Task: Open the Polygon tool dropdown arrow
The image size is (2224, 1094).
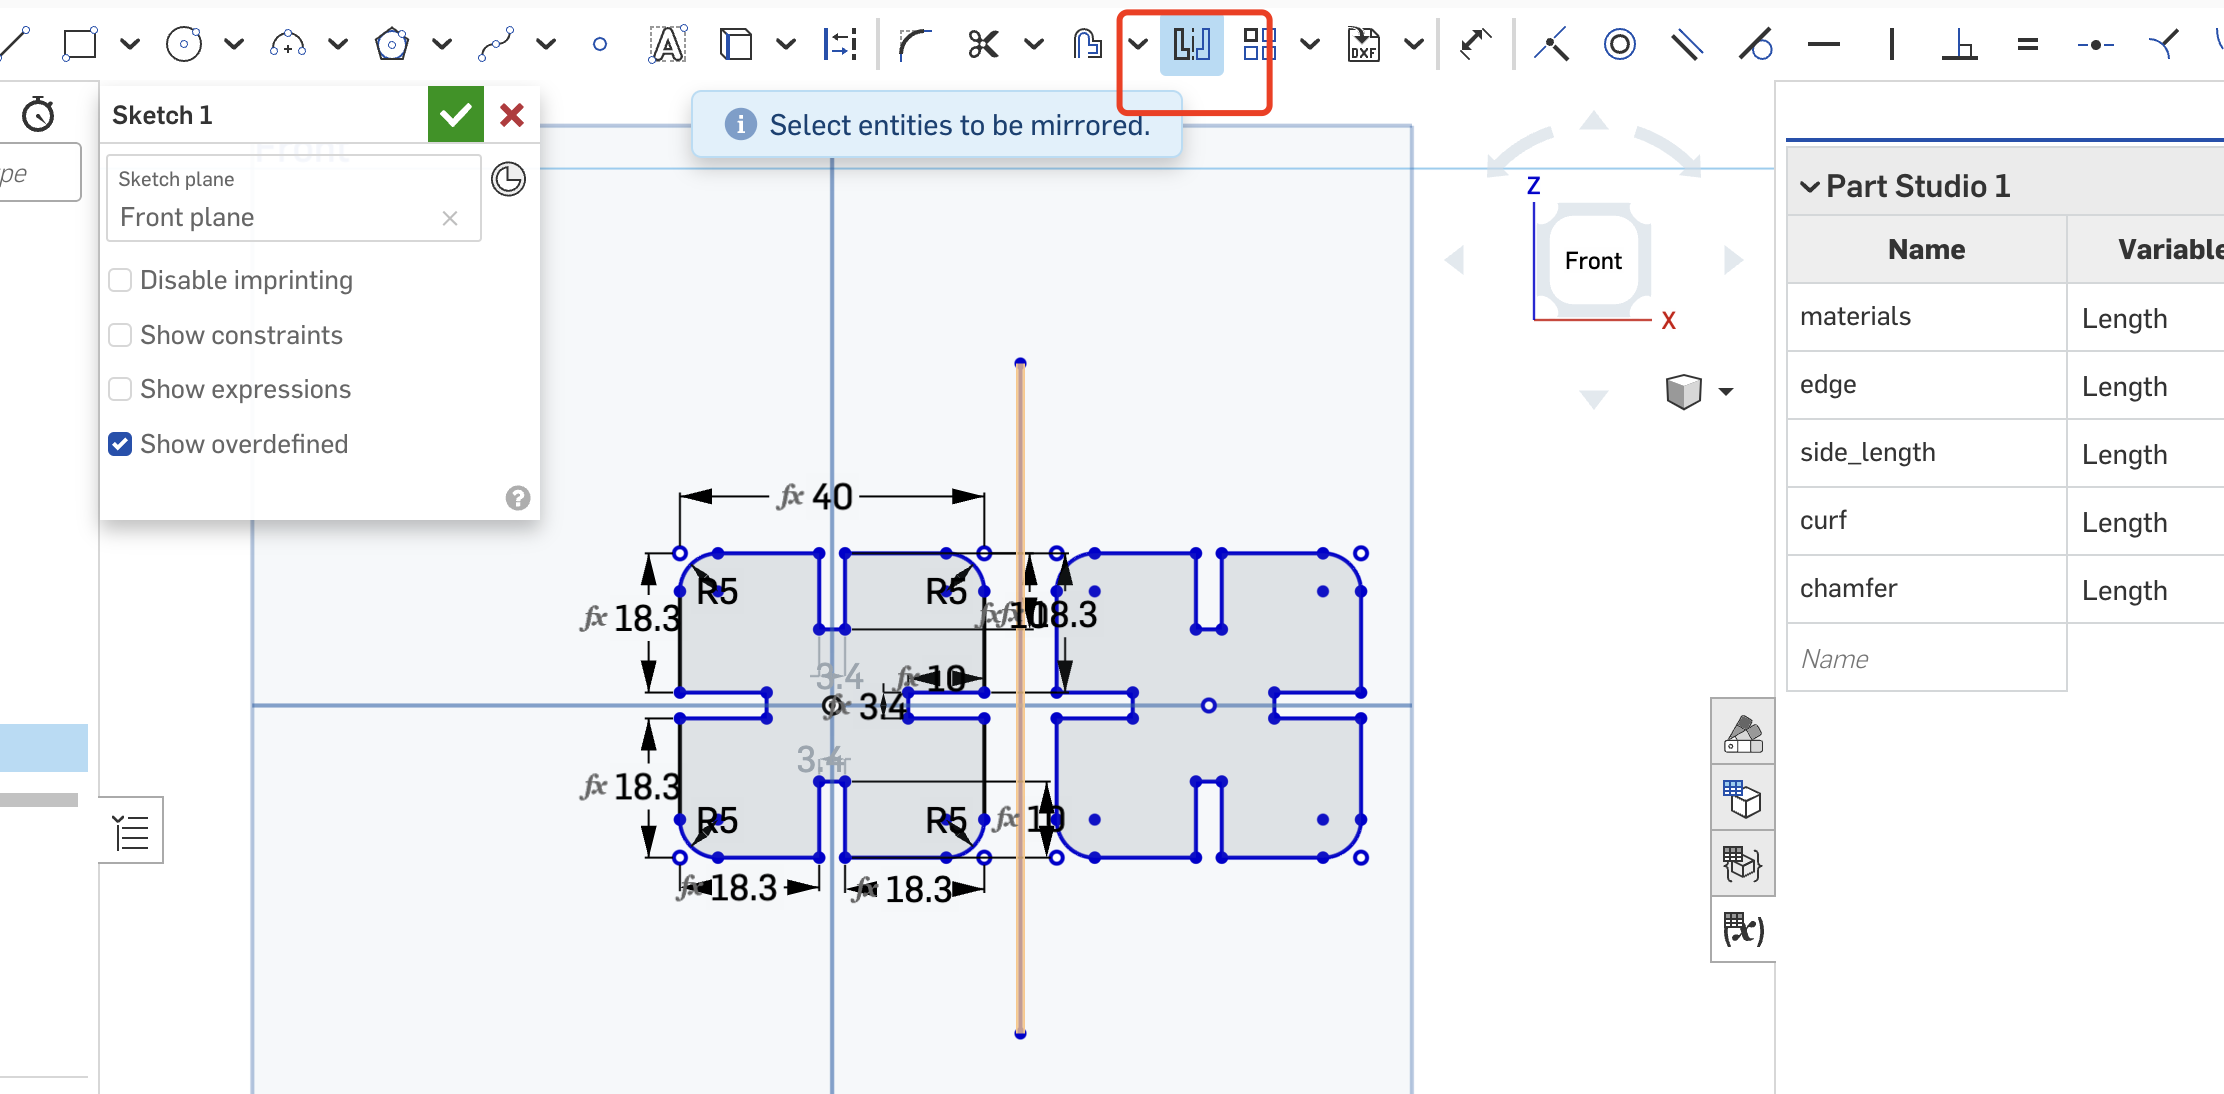Action: click(442, 44)
